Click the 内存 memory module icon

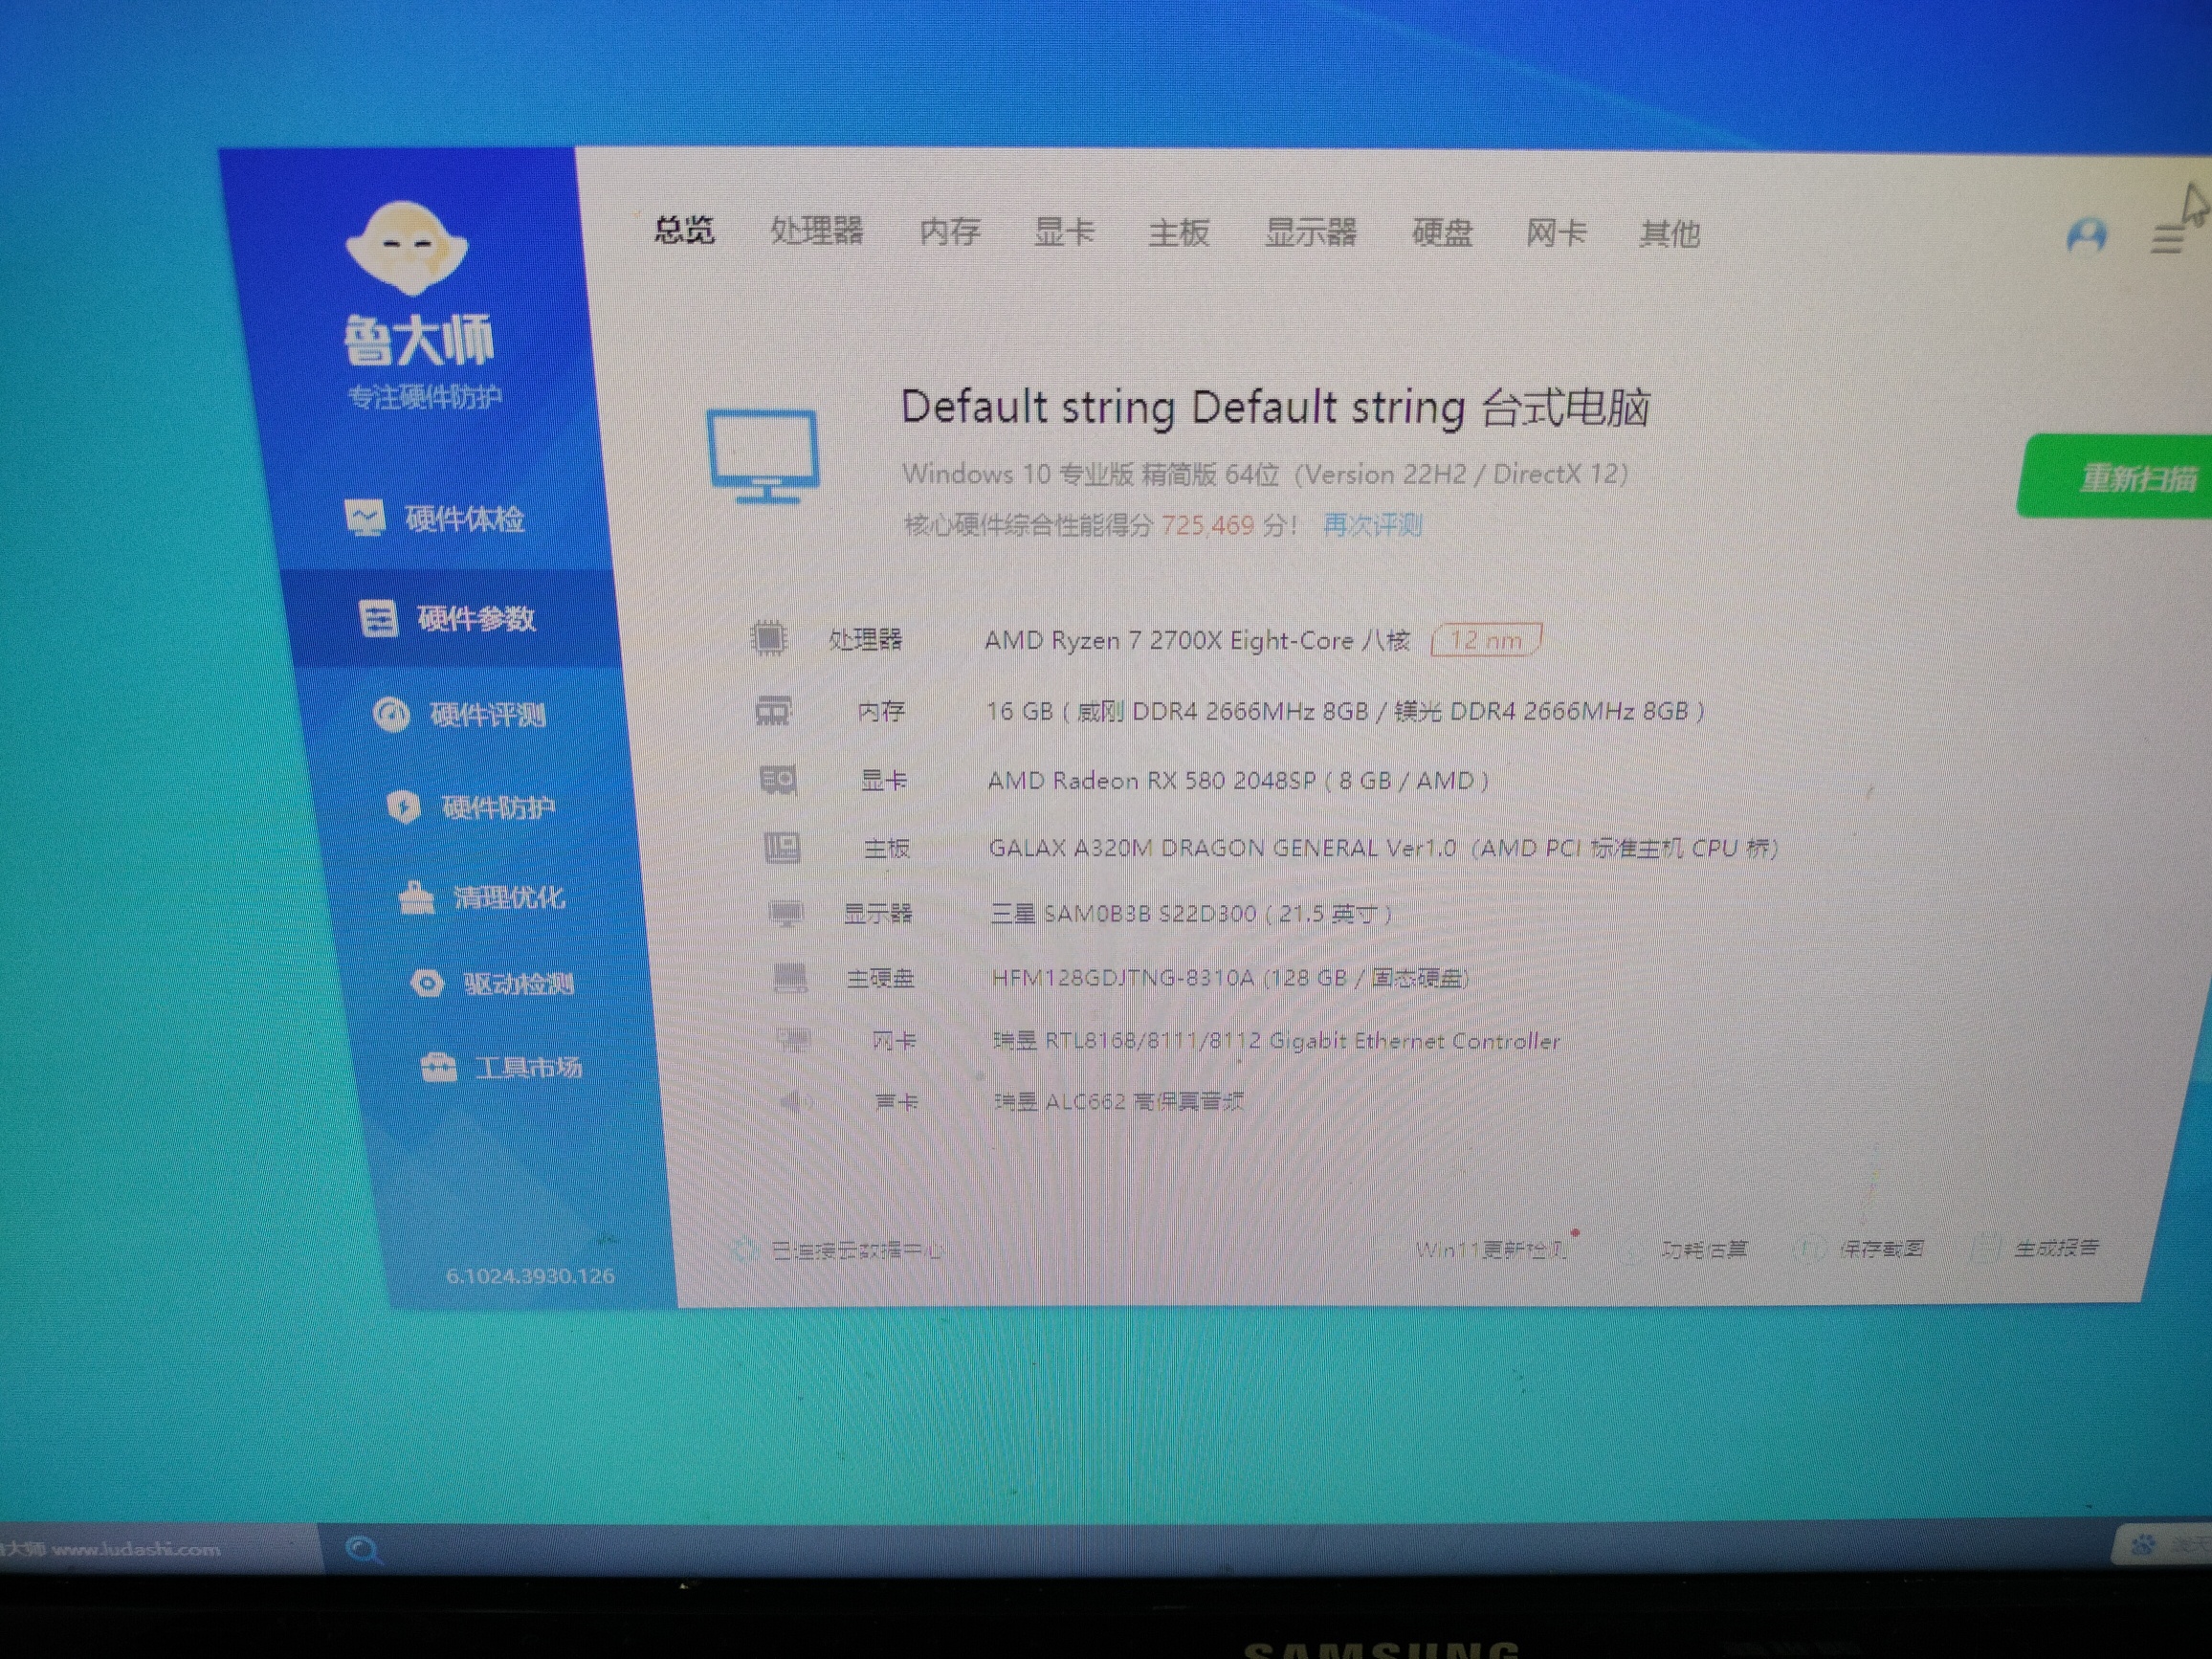(772, 711)
